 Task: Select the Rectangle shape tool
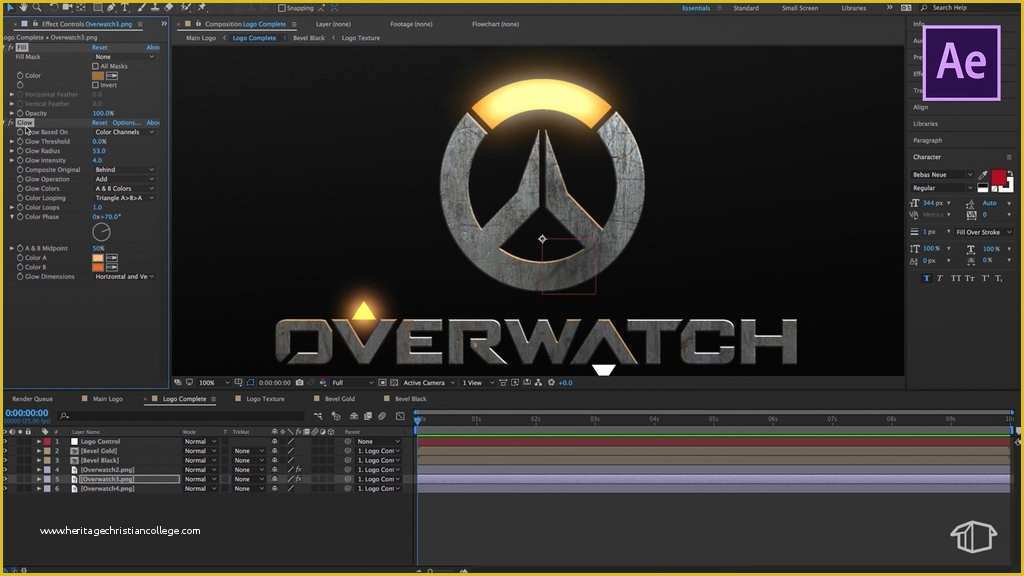point(97,7)
